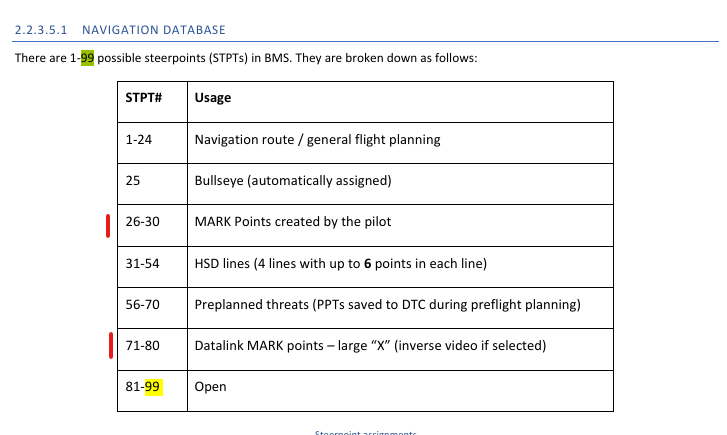Click the Datalink MARK points usage cell
The width and height of the screenshot is (727, 435).
(401, 350)
